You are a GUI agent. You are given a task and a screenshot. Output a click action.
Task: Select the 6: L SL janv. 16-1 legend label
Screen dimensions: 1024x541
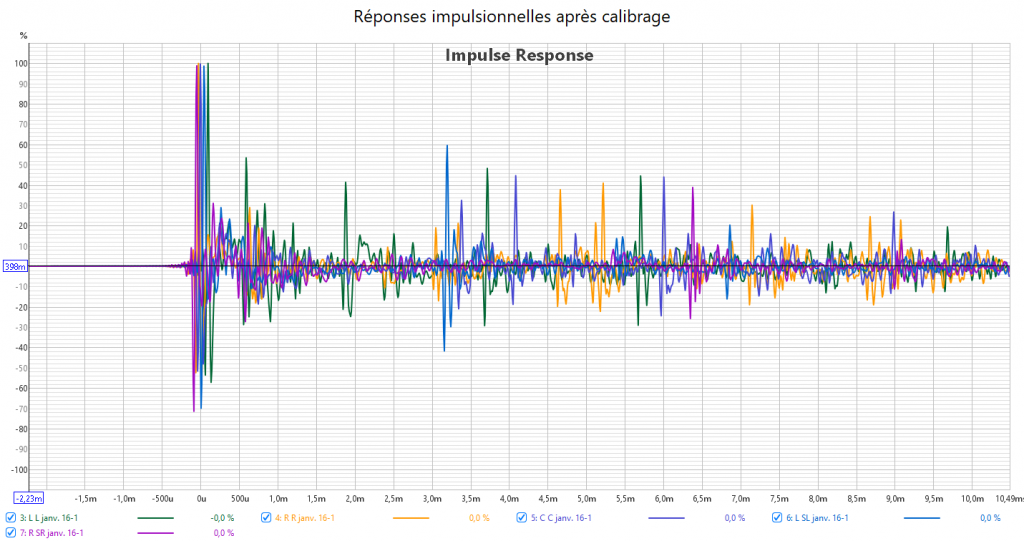[817, 518]
